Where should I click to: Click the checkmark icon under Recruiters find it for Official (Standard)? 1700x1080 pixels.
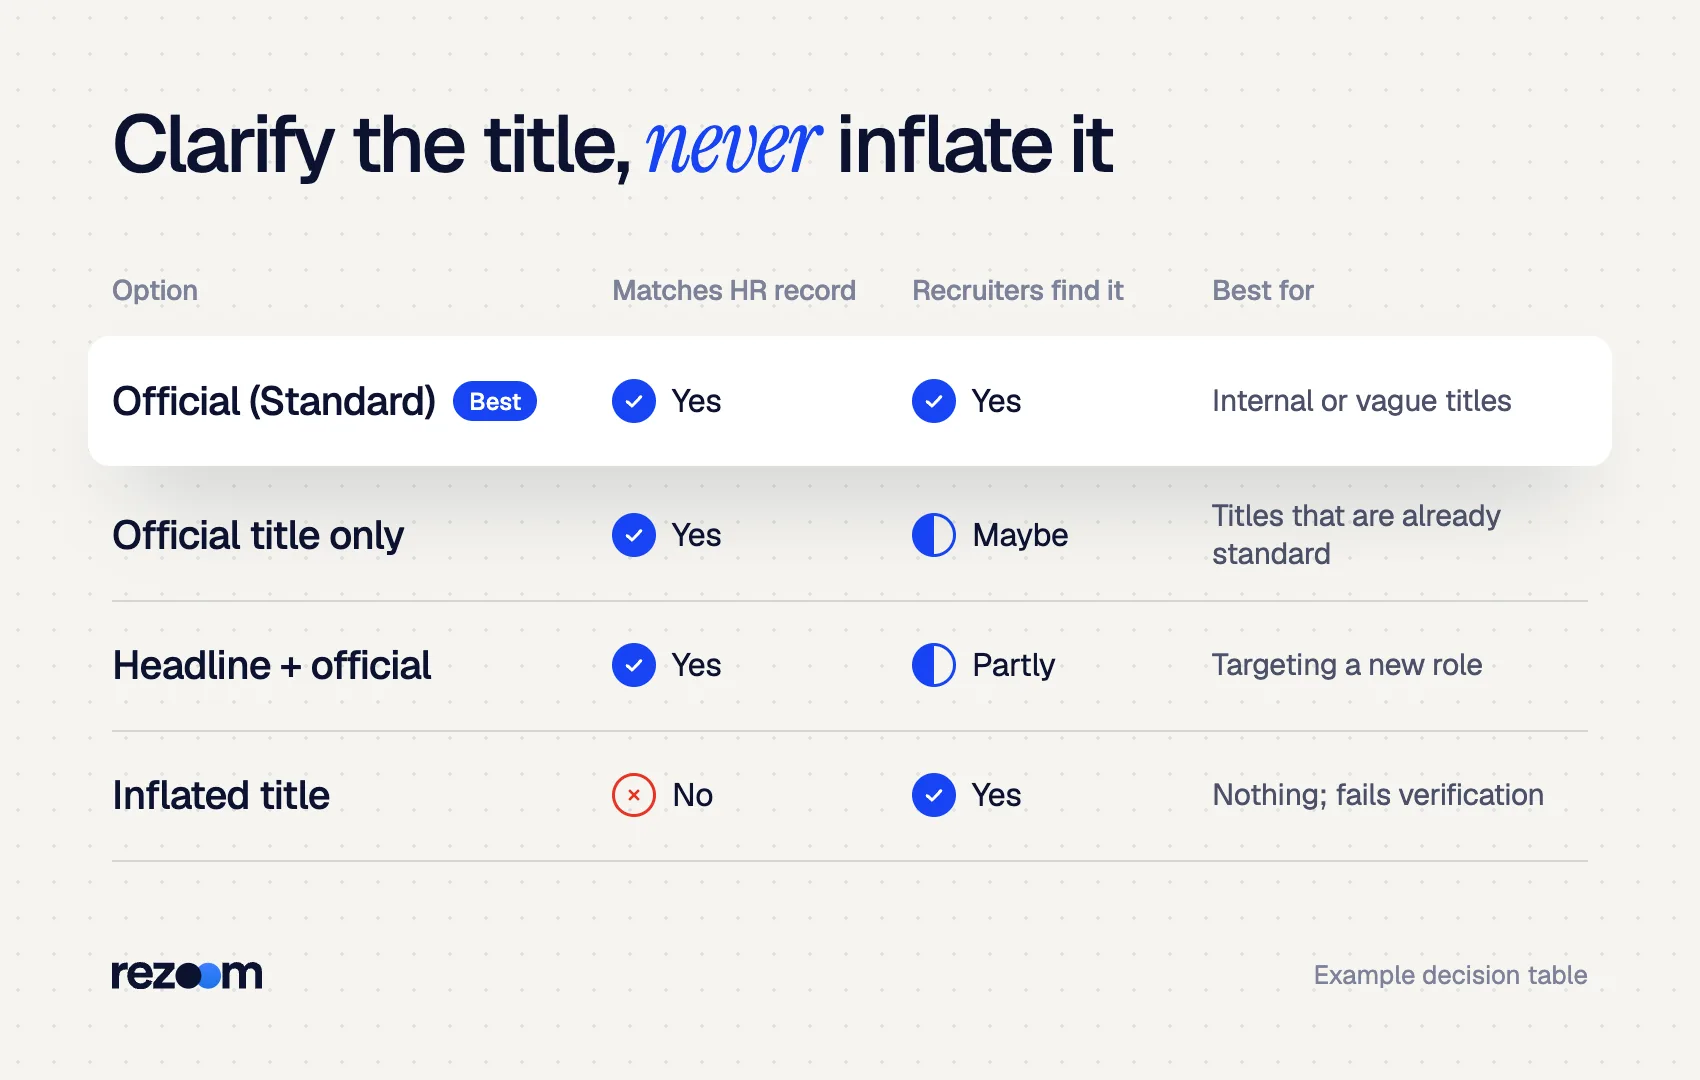click(934, 401)
